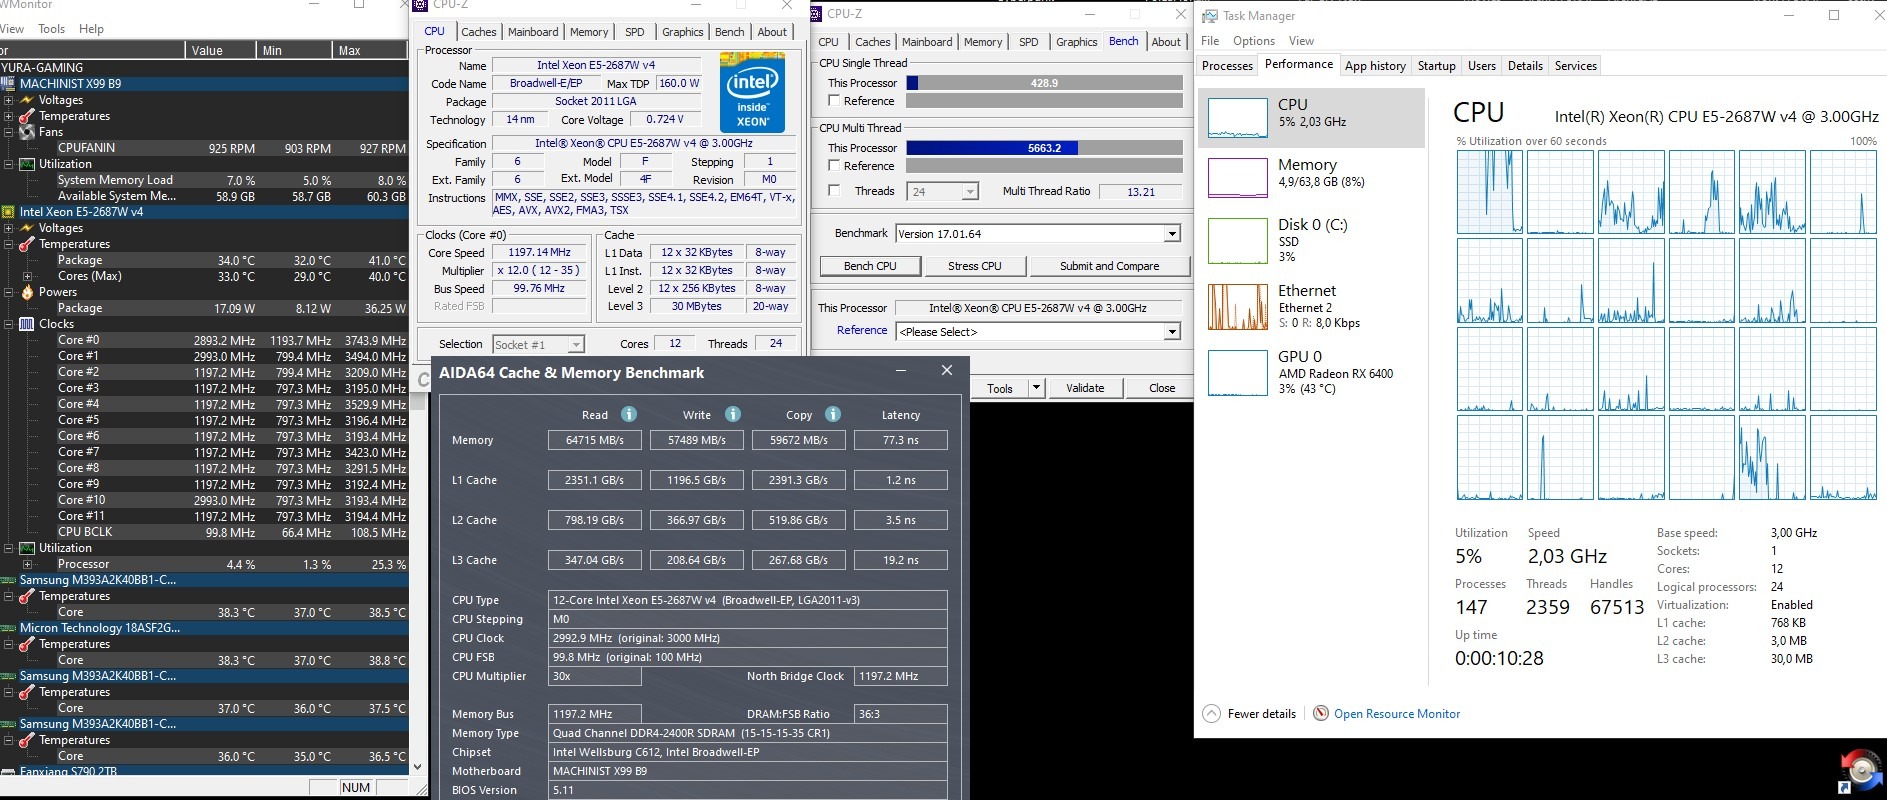Click the Value column header in HWMonitor
Image resolution: width=1887 pixels, height=800 pixels.
pos(222,50)
